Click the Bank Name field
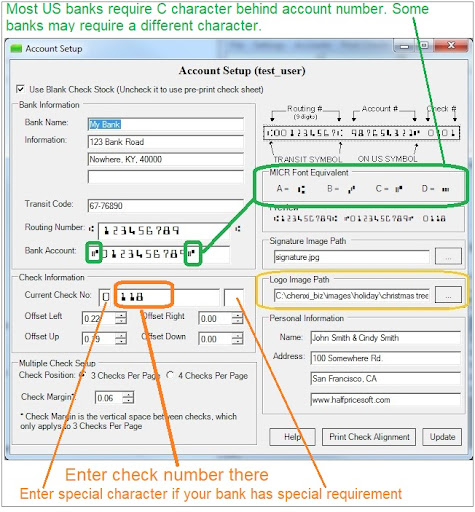The width and height of the screenshot is (475, 512). pos(166,124)
